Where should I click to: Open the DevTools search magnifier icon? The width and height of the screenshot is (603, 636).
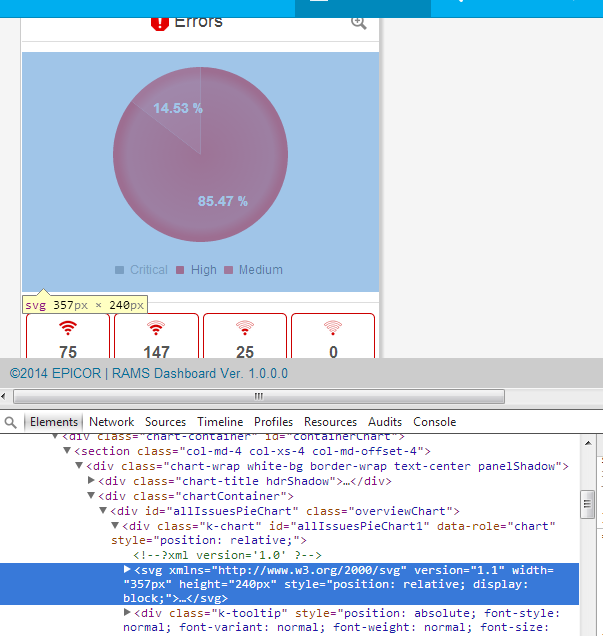[11, 423]
